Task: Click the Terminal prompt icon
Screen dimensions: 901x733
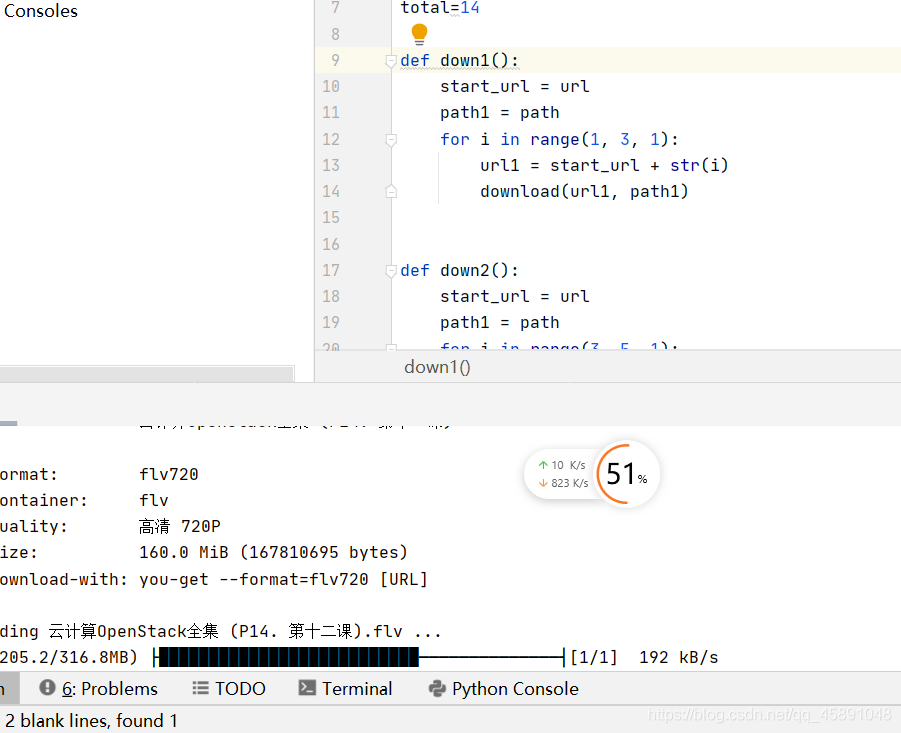Action: pyautogui.click(x=308, y=688)
